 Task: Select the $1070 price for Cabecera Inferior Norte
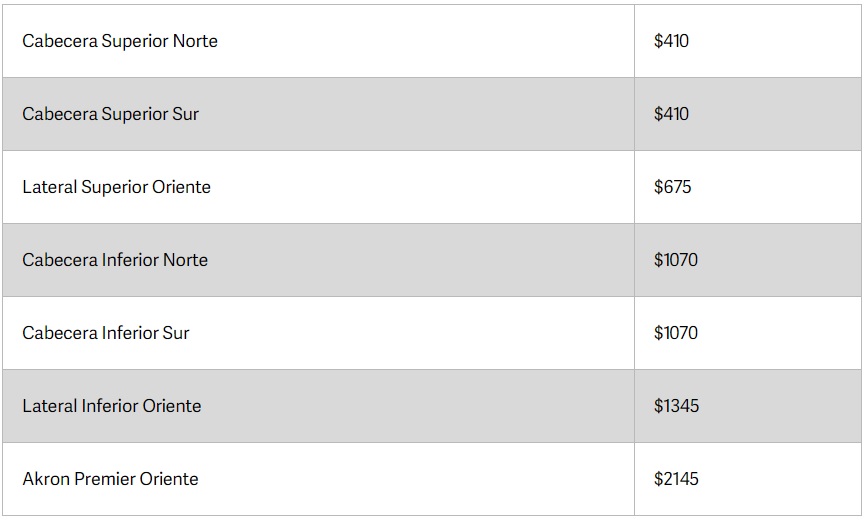click(x=676, y=260)
